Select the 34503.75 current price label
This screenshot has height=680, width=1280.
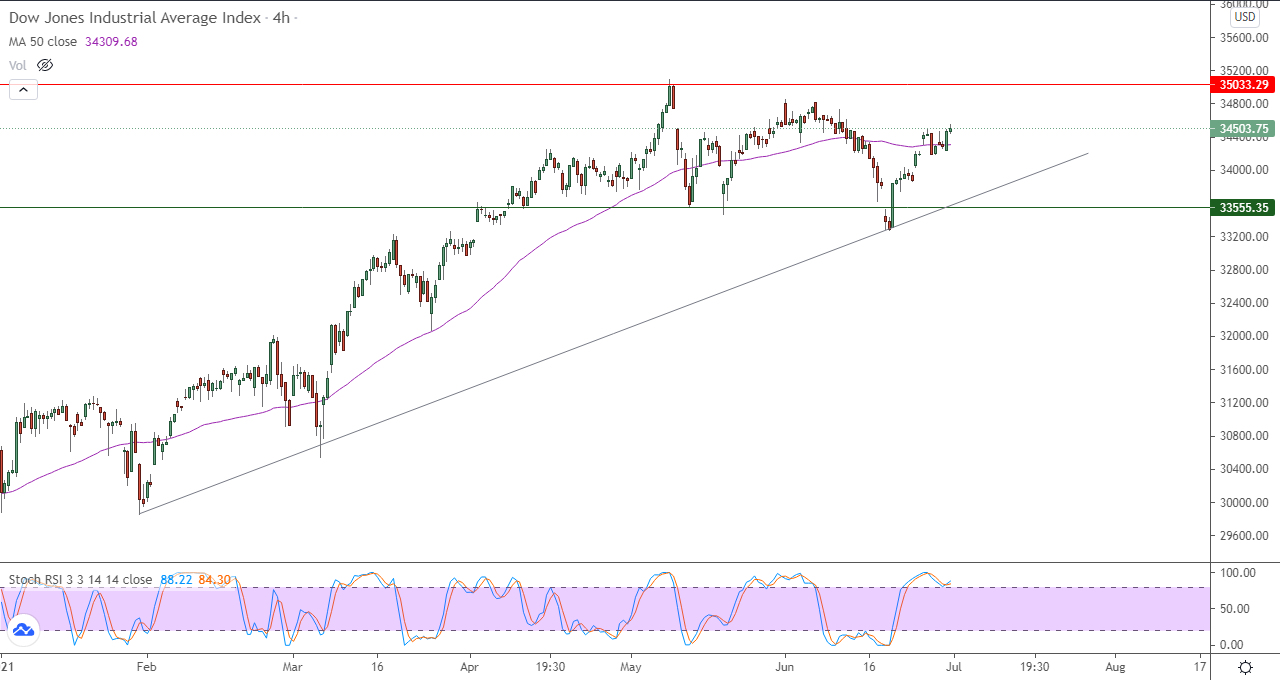(1243, 128)
